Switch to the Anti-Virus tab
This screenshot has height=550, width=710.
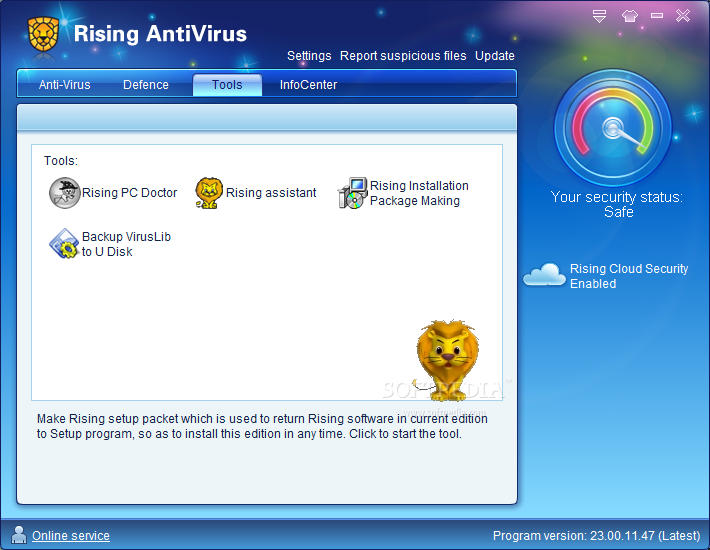click(x=64, y=85)
